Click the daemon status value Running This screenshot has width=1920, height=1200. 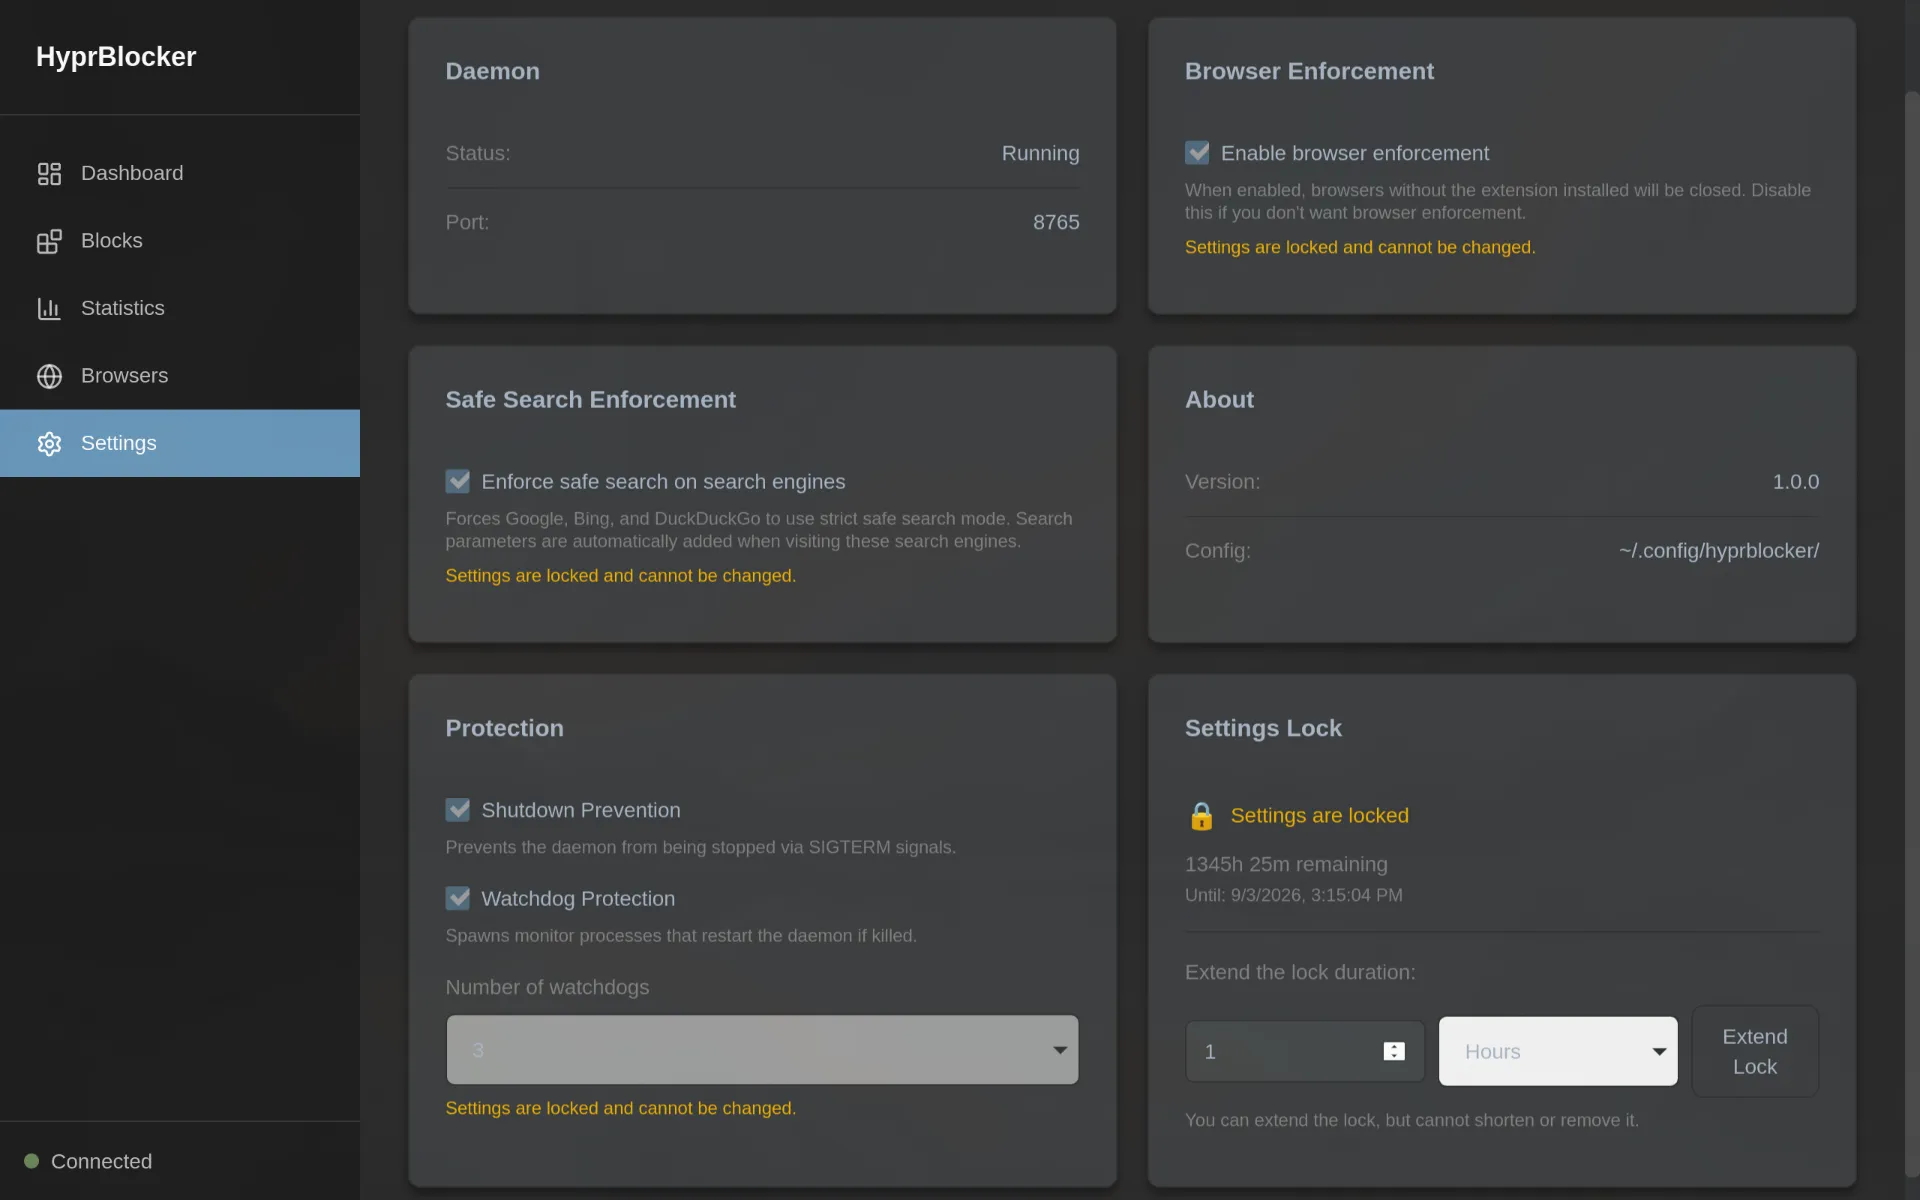point(1040,153)
